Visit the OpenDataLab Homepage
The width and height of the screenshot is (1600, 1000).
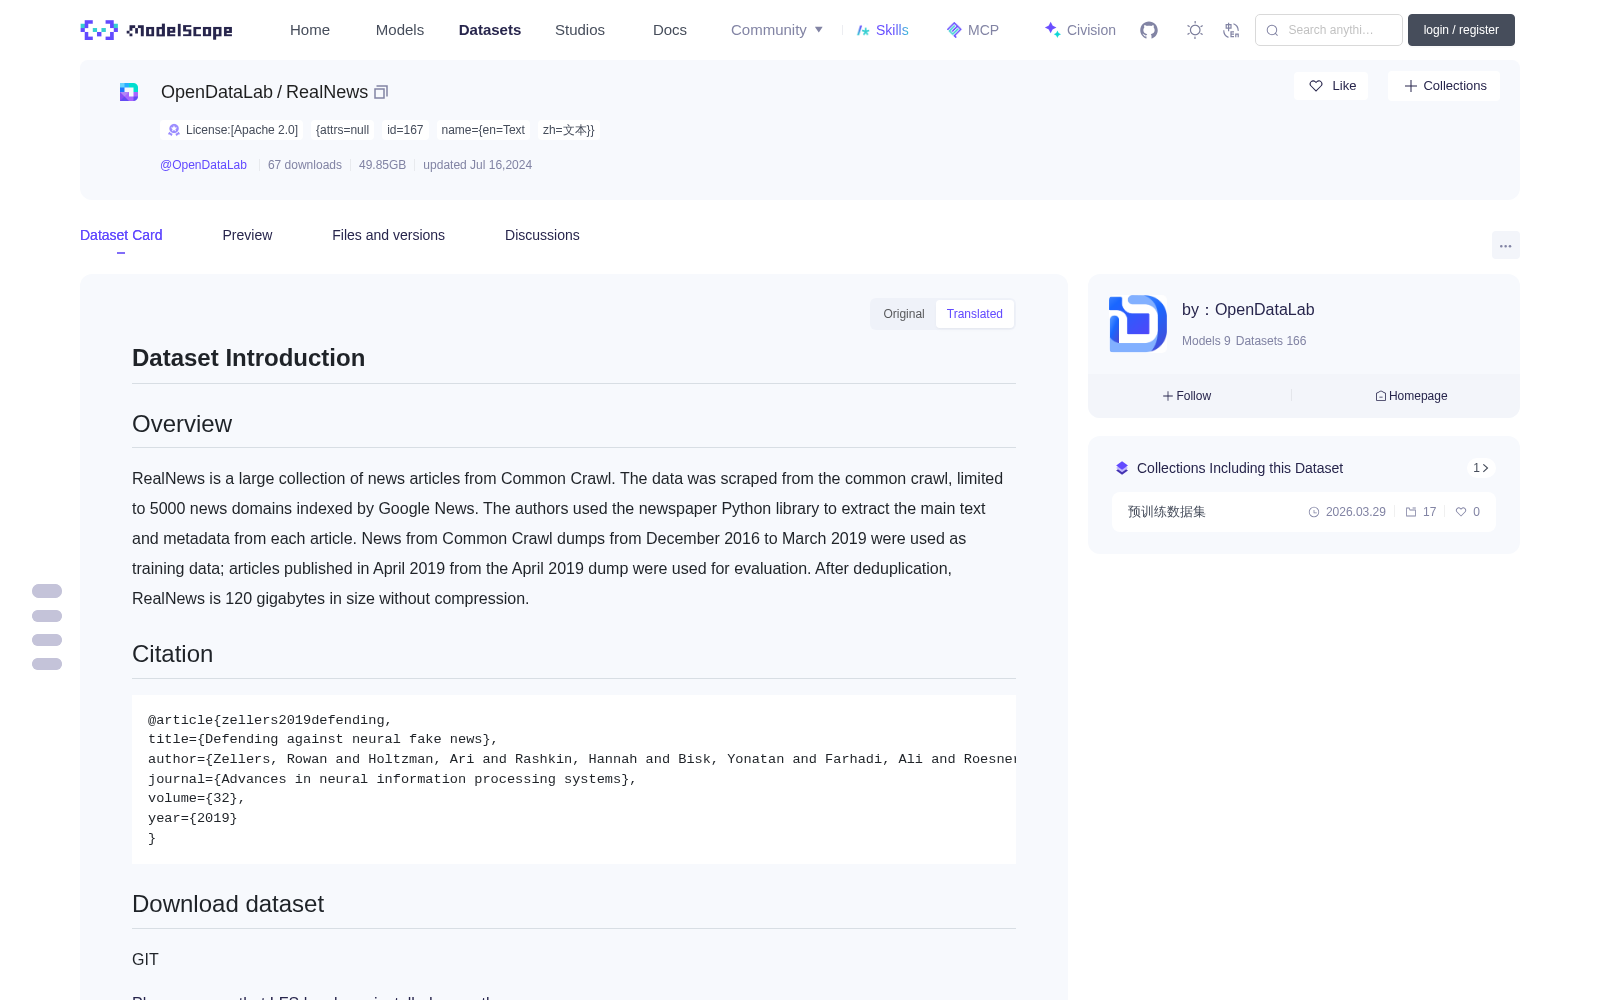[x=1411, y=396]
